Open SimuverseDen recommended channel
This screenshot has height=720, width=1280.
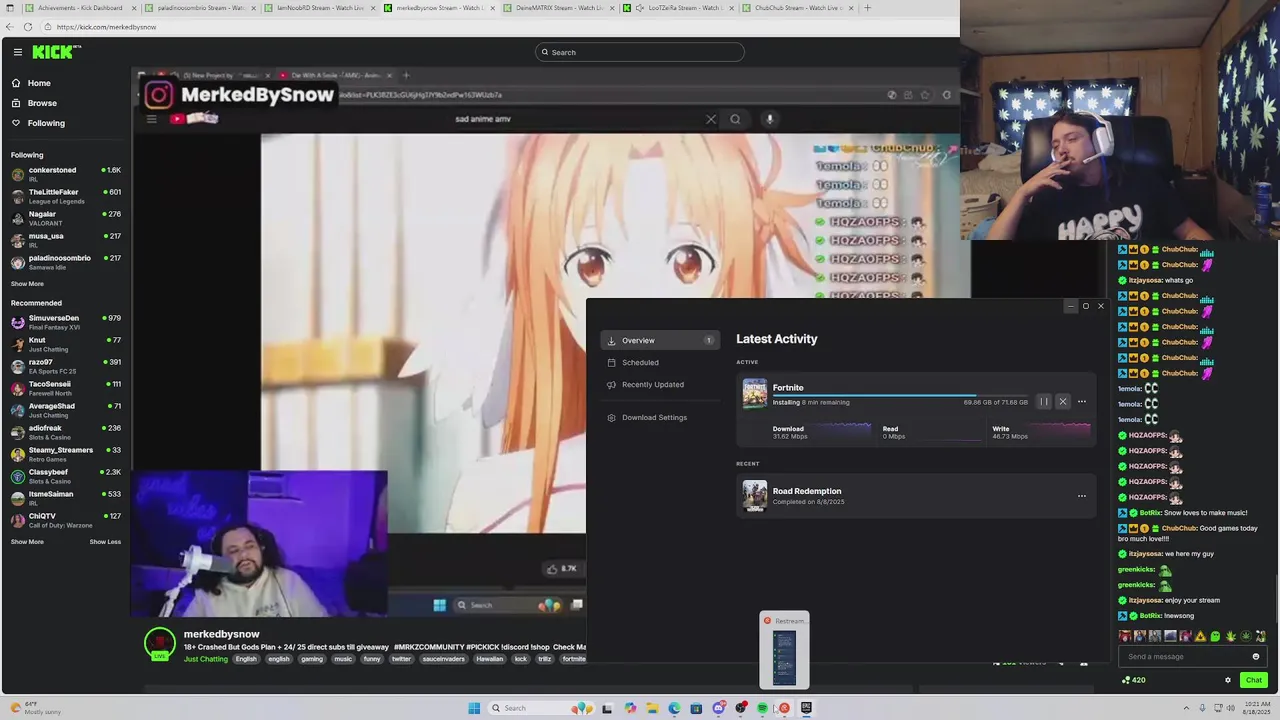(x=65, y=322)
